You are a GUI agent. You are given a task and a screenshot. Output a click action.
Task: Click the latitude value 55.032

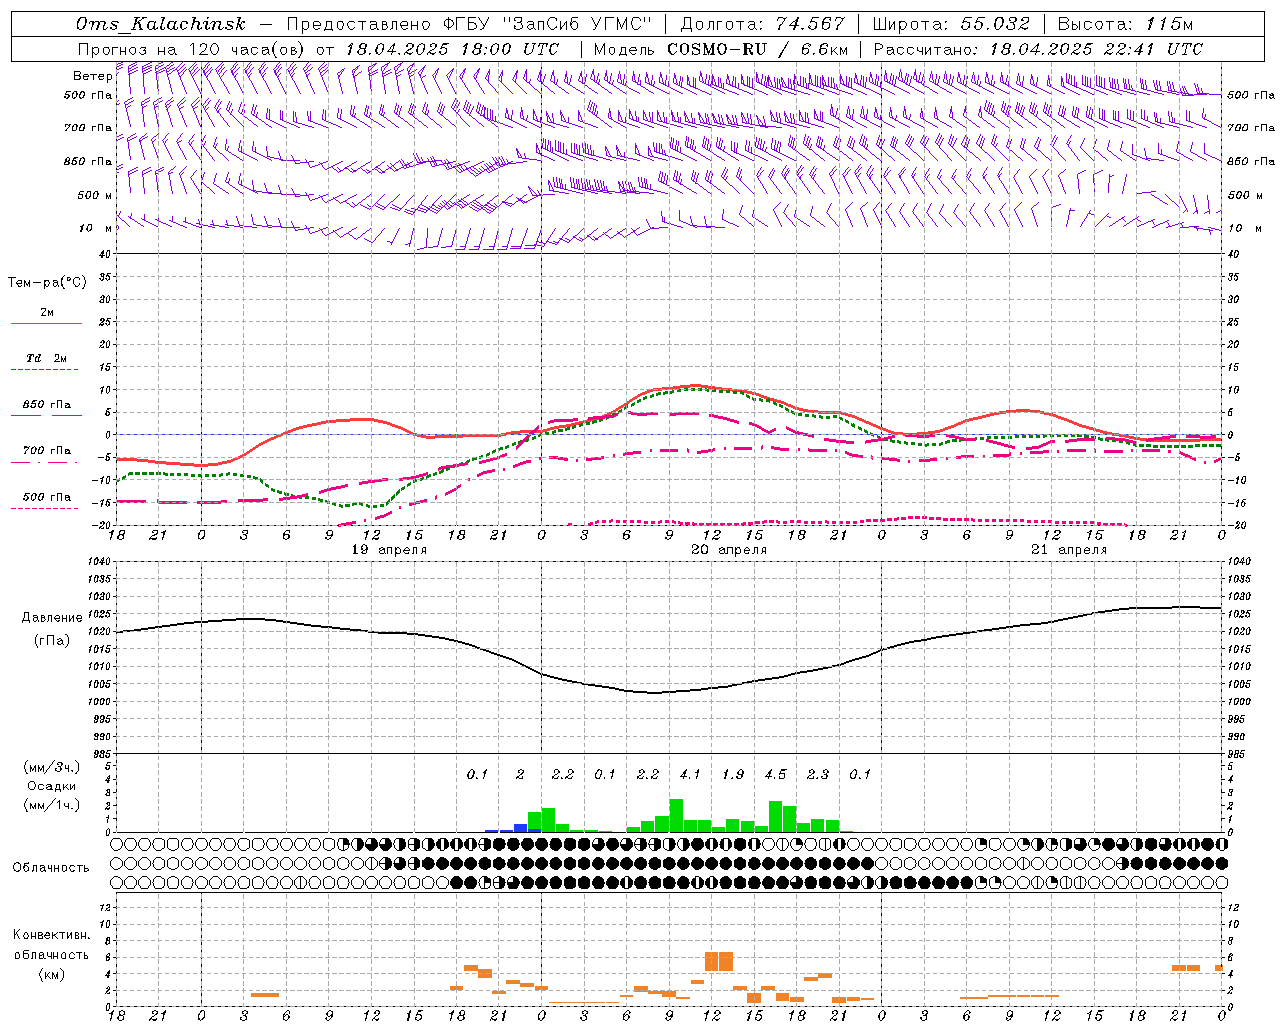tap(995, 24)
